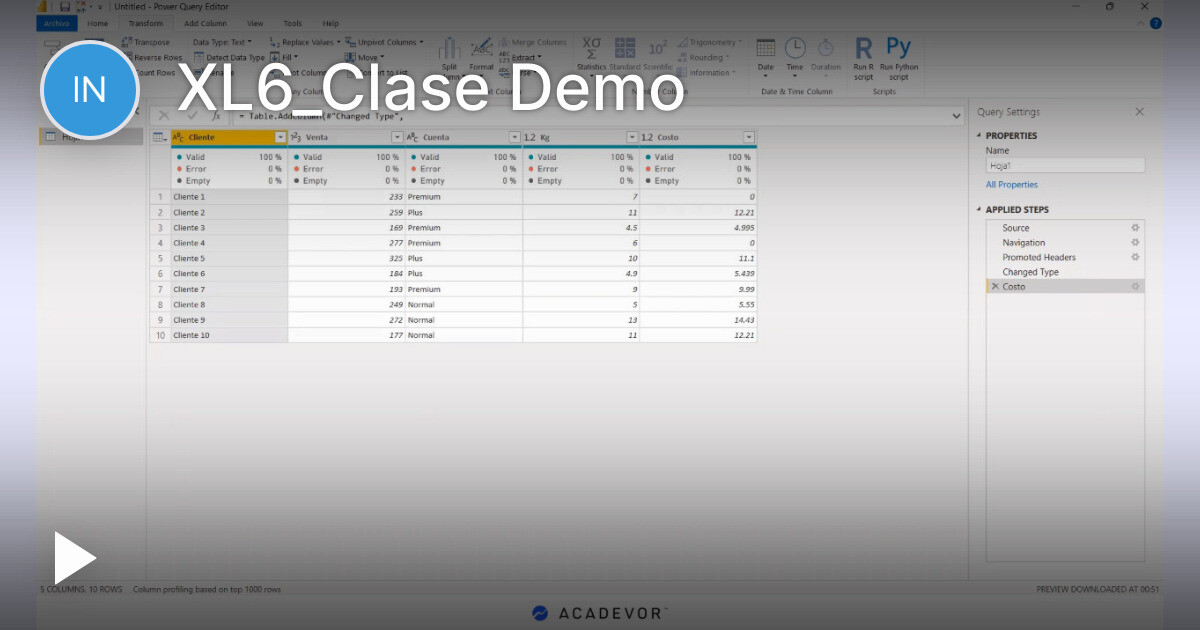Select the Cliente column header
Image resolution: width=1200 pixels, height=630 pixels.
point(229,137)
